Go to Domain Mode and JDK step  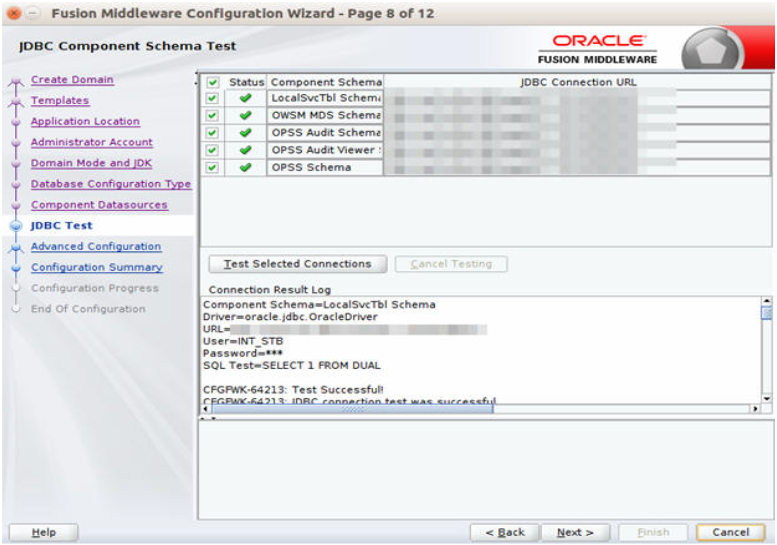click(91, 163)
